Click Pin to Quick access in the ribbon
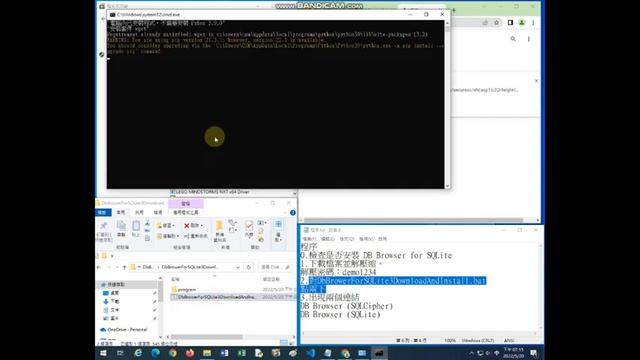 coord(104,232)
